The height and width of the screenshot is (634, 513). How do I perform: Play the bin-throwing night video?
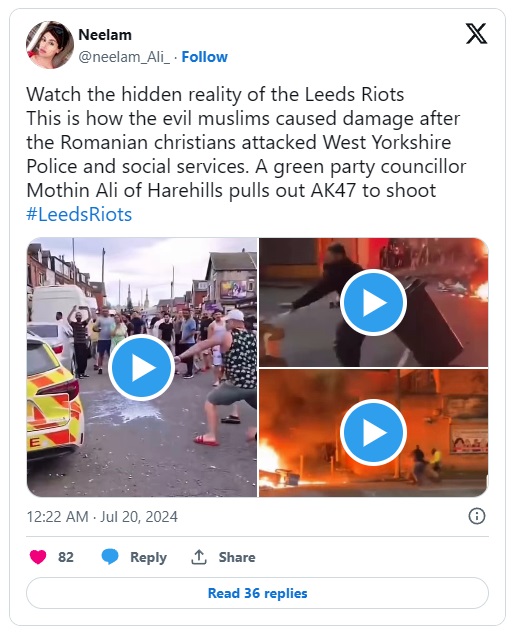coord(373,302)
